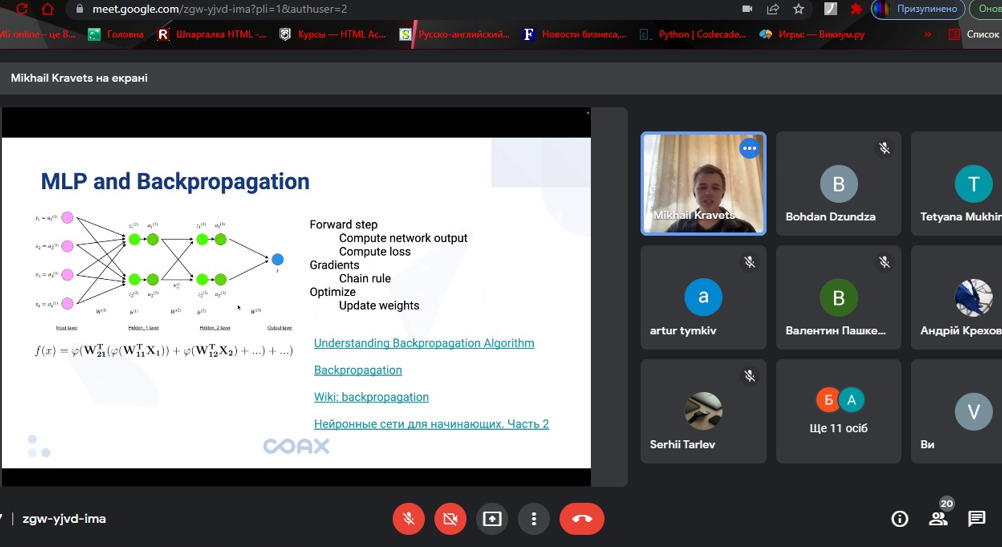Click the "Ще 11 осіб" participants tile
This screenshot has width=1002, height=547.
[x=838, y=412]
